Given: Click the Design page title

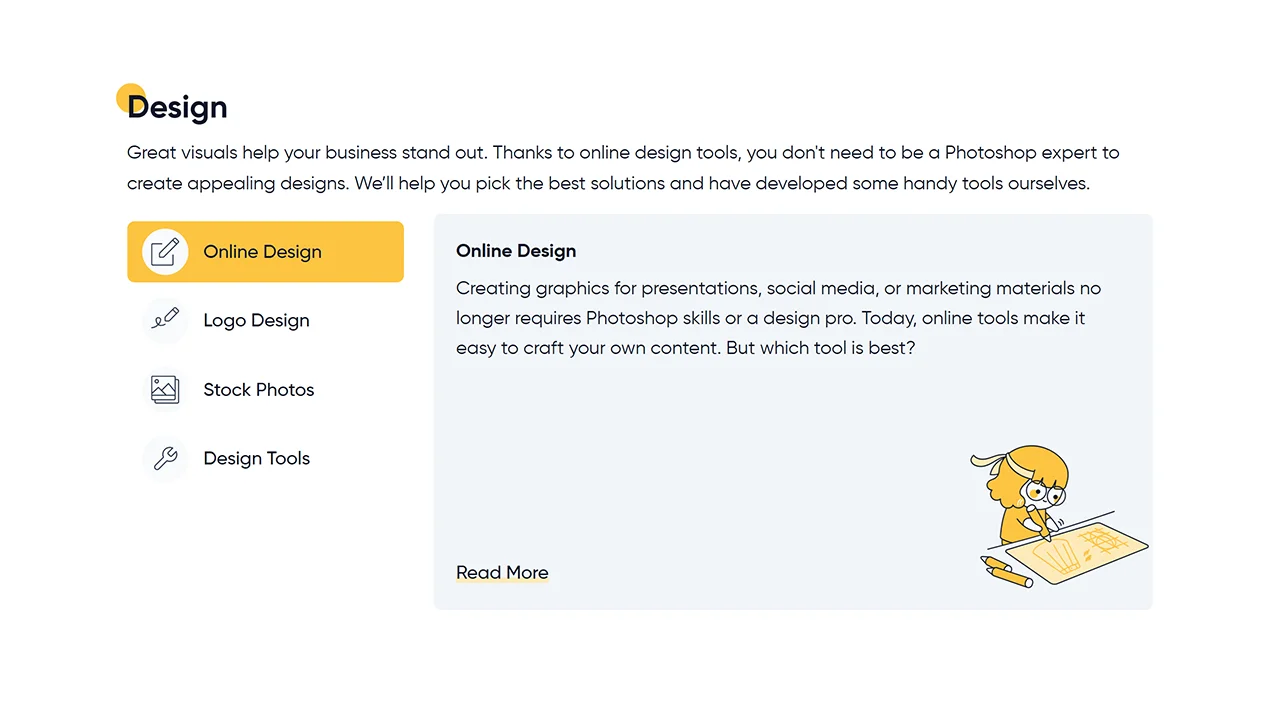Looking at the screenshot, I should (181, 107).
